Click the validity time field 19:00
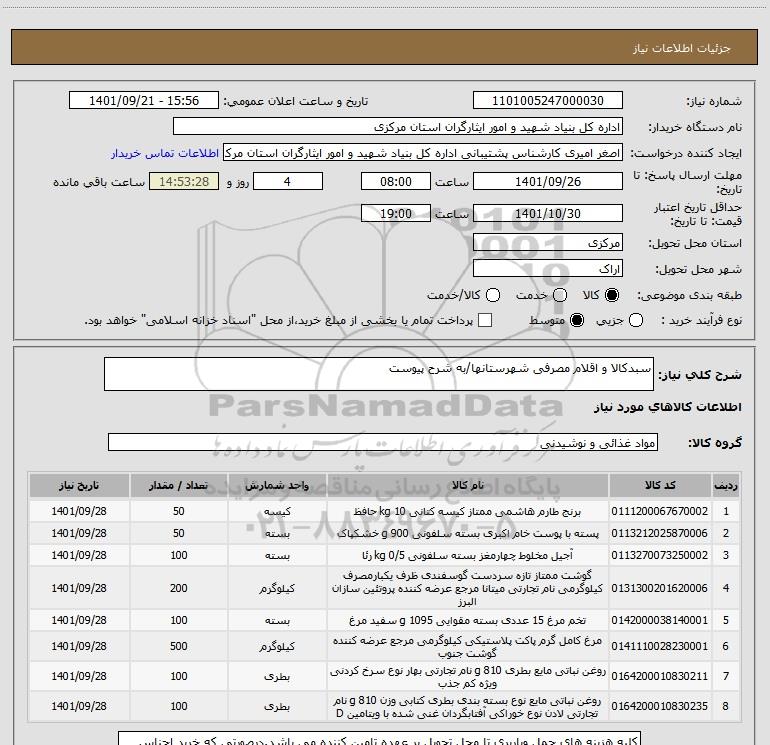Screen dimensions: 770x745 pos(396,214)
